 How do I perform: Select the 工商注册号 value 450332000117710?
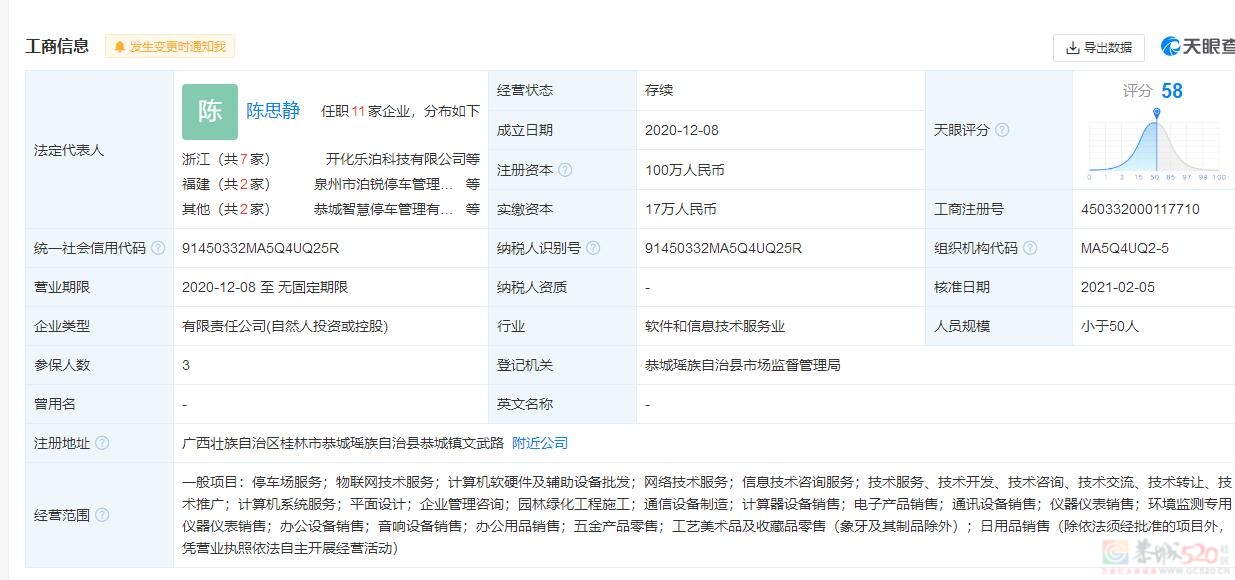coord(1140,209)
